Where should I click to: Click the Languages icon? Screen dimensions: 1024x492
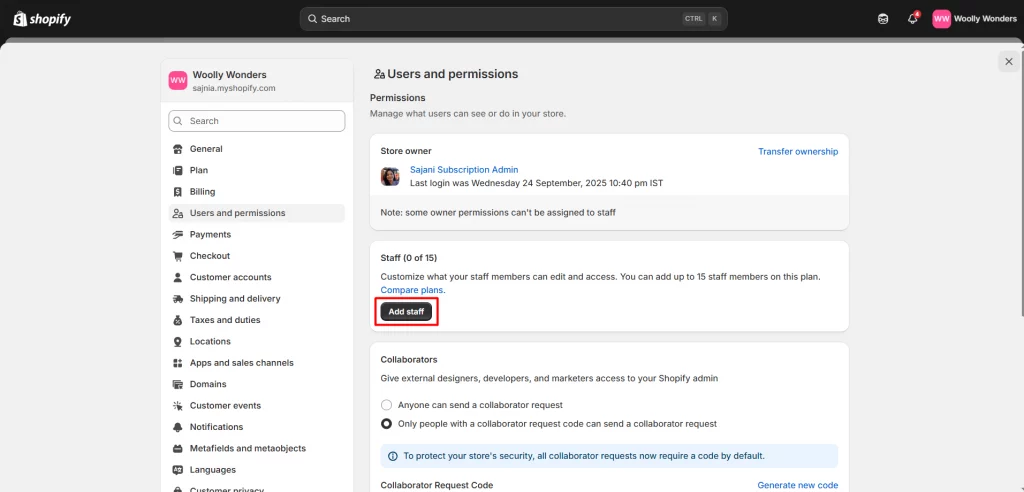pyautogui.click(x=178, y=470)
